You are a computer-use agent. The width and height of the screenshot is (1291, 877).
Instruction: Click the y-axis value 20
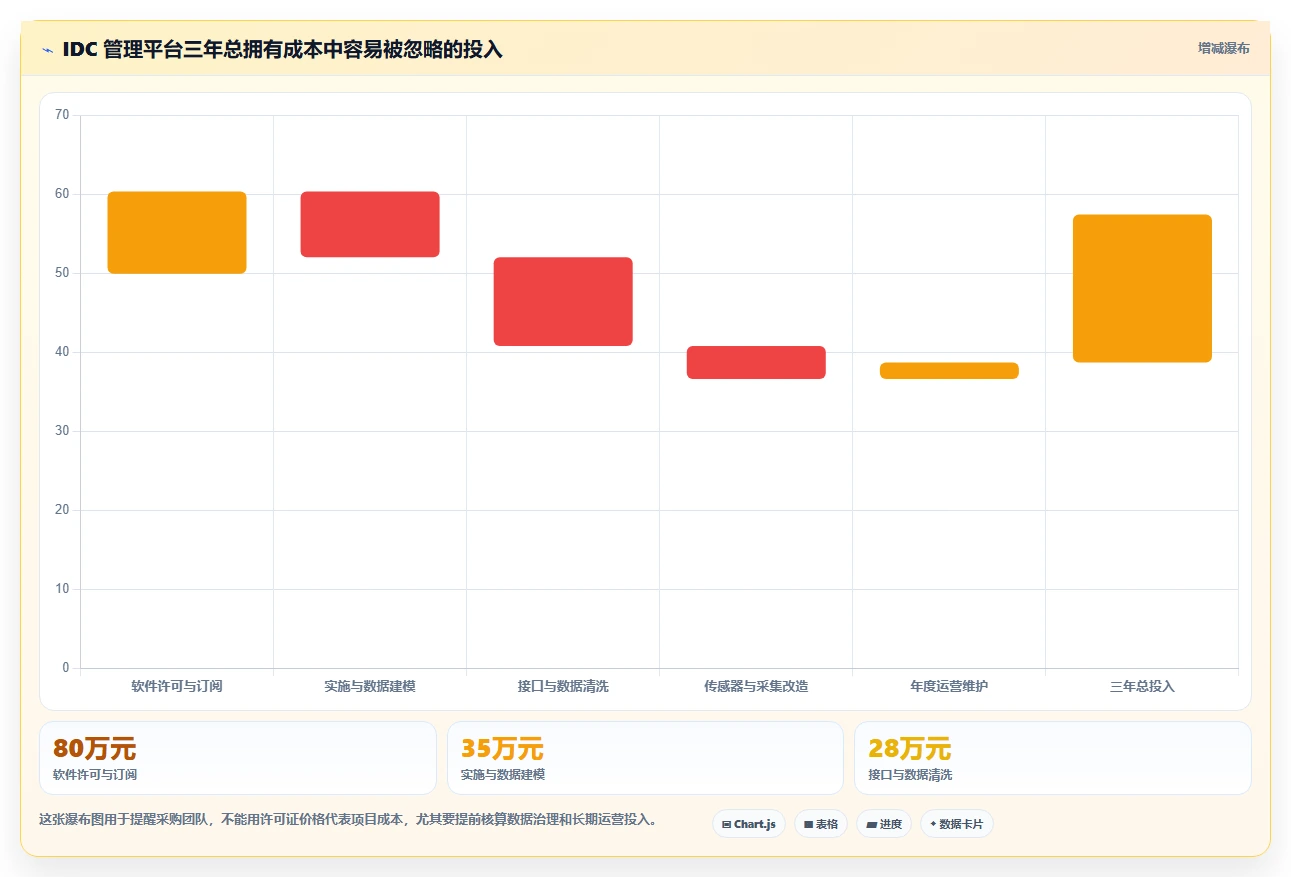pos(62,510)
